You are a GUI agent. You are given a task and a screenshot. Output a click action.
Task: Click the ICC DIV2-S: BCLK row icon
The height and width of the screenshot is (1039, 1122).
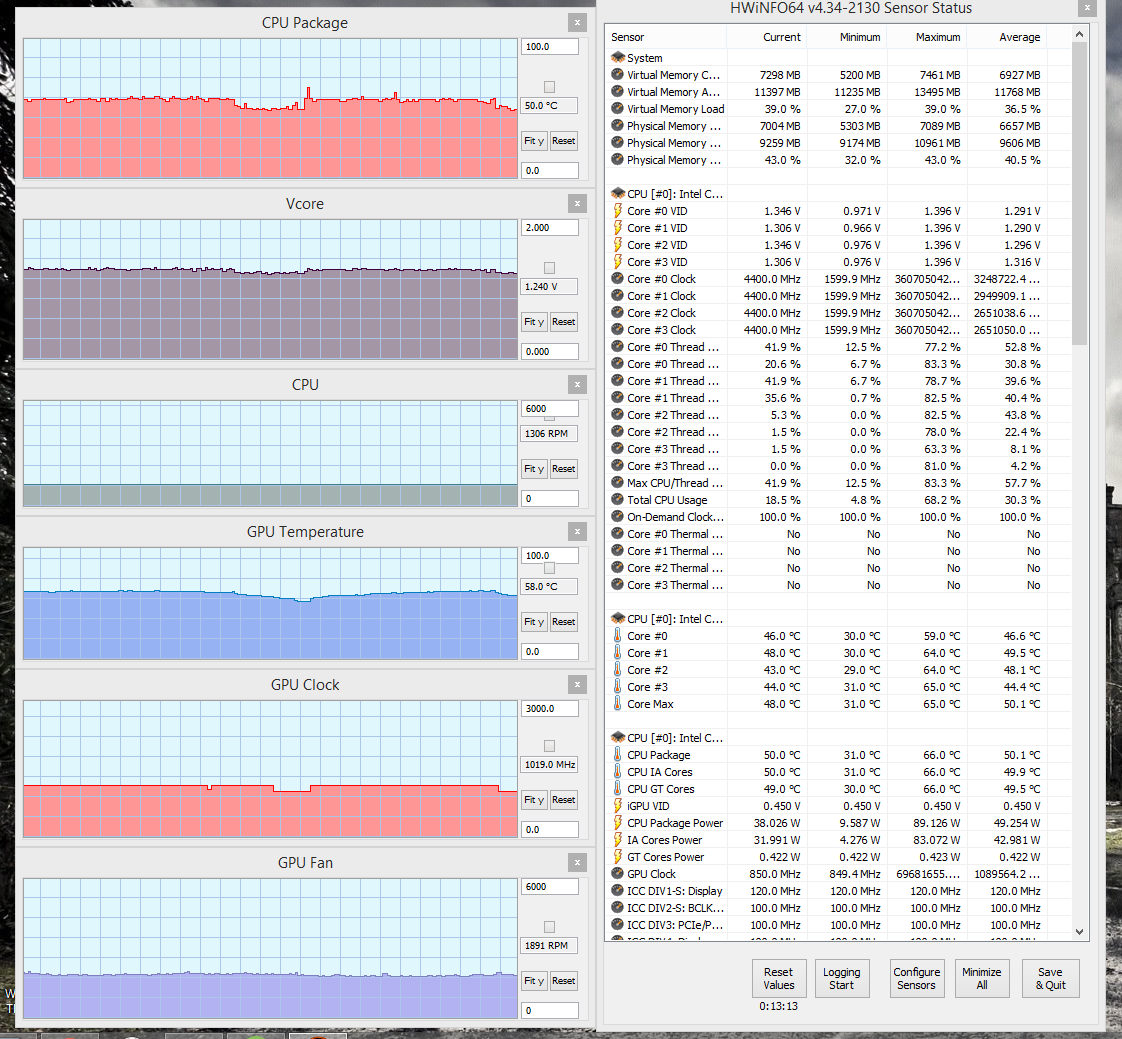tap(618, 907)
